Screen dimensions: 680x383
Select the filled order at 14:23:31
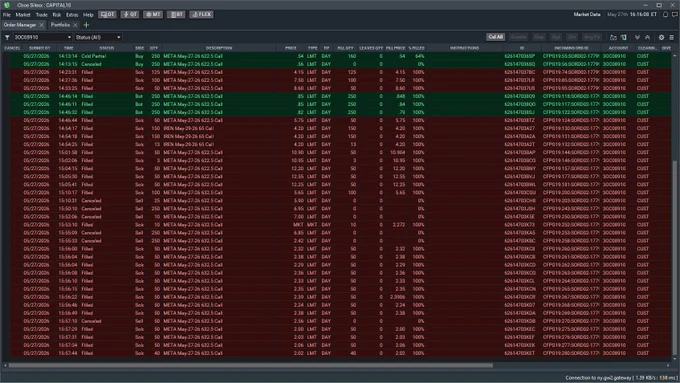(340, 72)
